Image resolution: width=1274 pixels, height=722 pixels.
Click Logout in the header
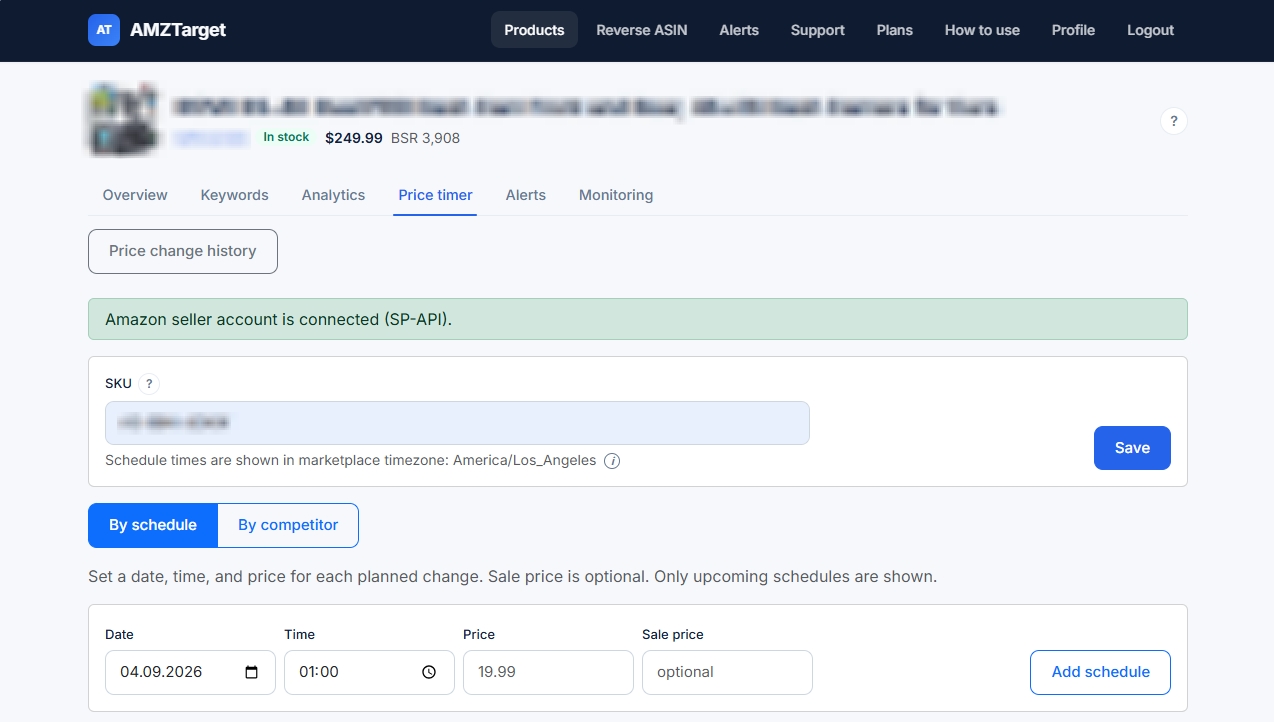1151,30
